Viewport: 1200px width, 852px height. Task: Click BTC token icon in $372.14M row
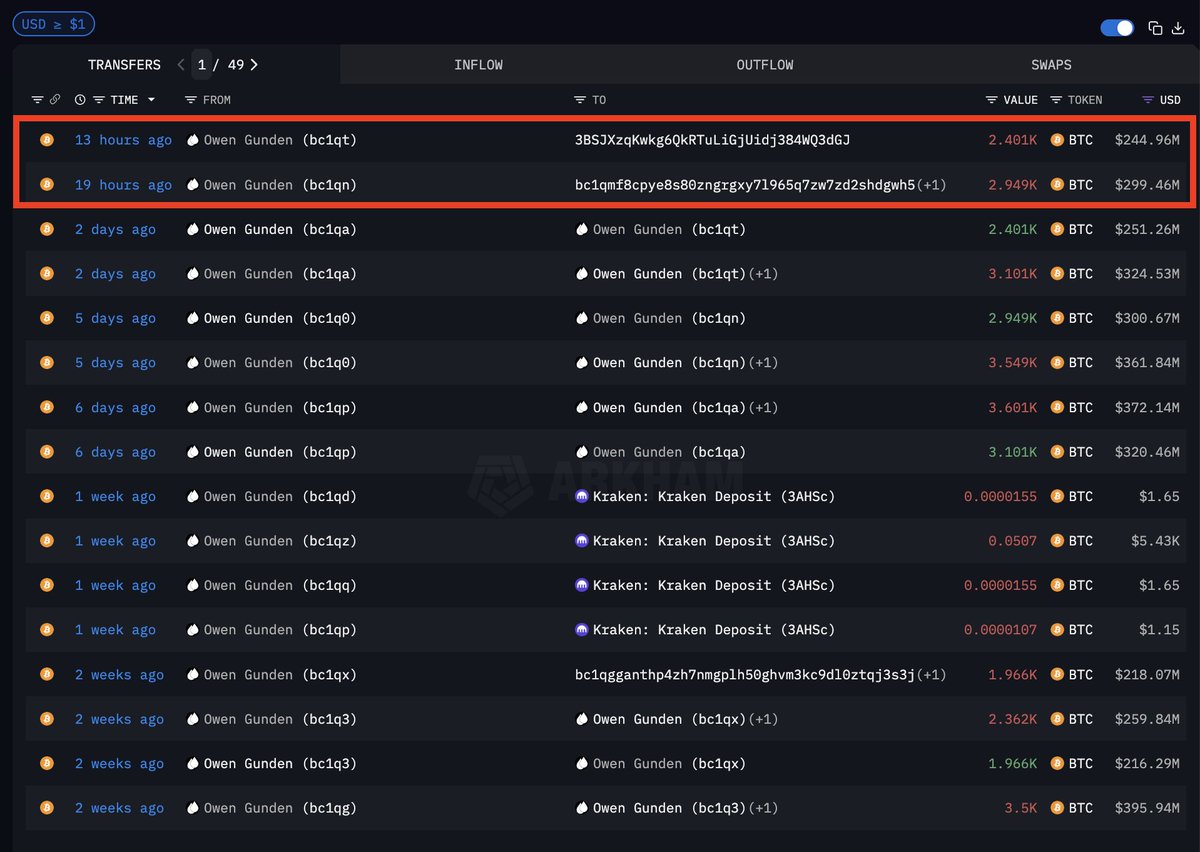pyautogui.click(x=1057, y=408)
